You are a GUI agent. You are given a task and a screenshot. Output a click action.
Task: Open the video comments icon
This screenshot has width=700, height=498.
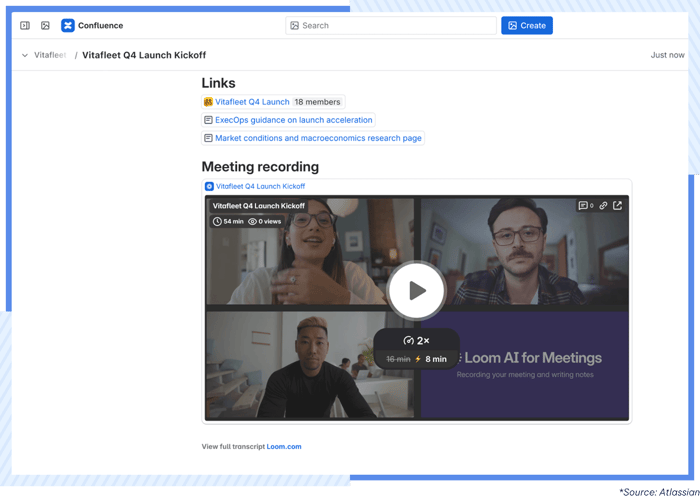[x=583, y=205]
